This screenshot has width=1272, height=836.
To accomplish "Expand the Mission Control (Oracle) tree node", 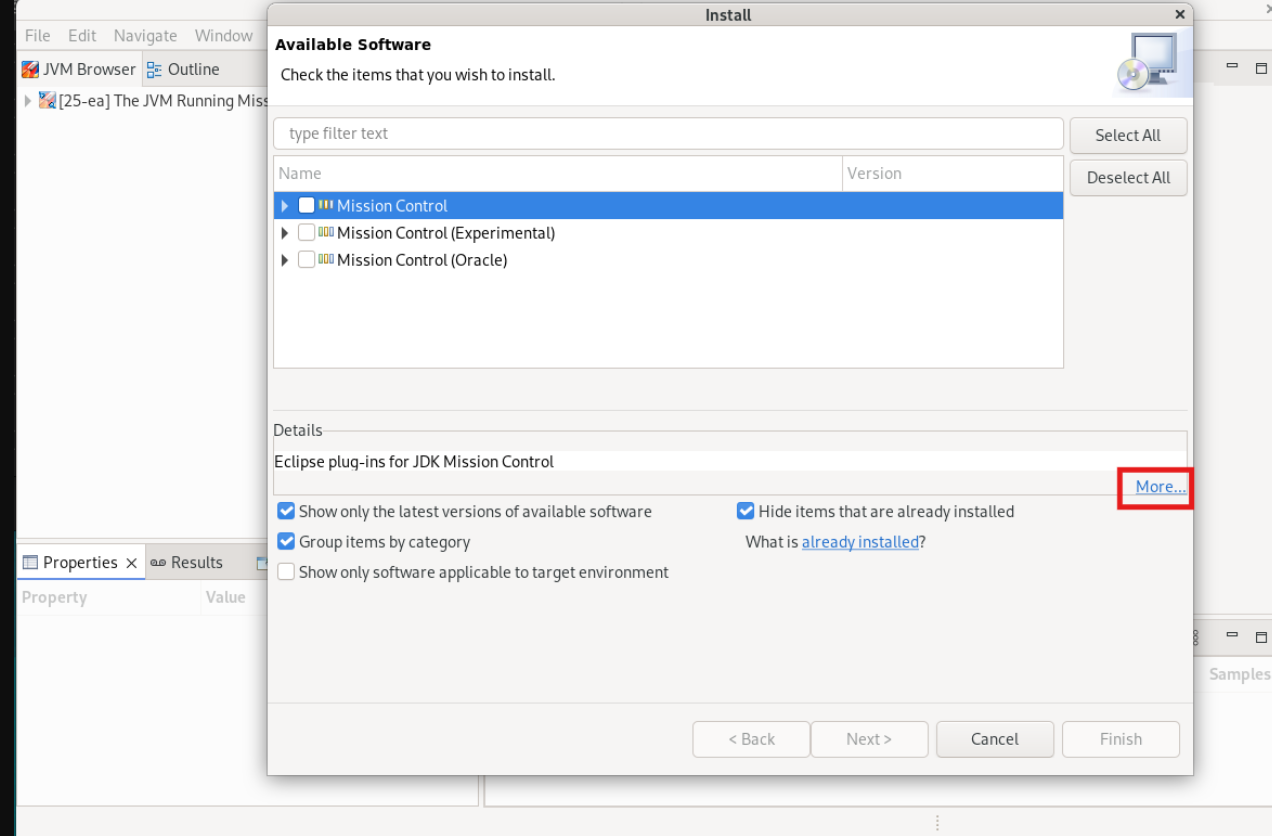I will pyautogui.click(x=285, y=260).
